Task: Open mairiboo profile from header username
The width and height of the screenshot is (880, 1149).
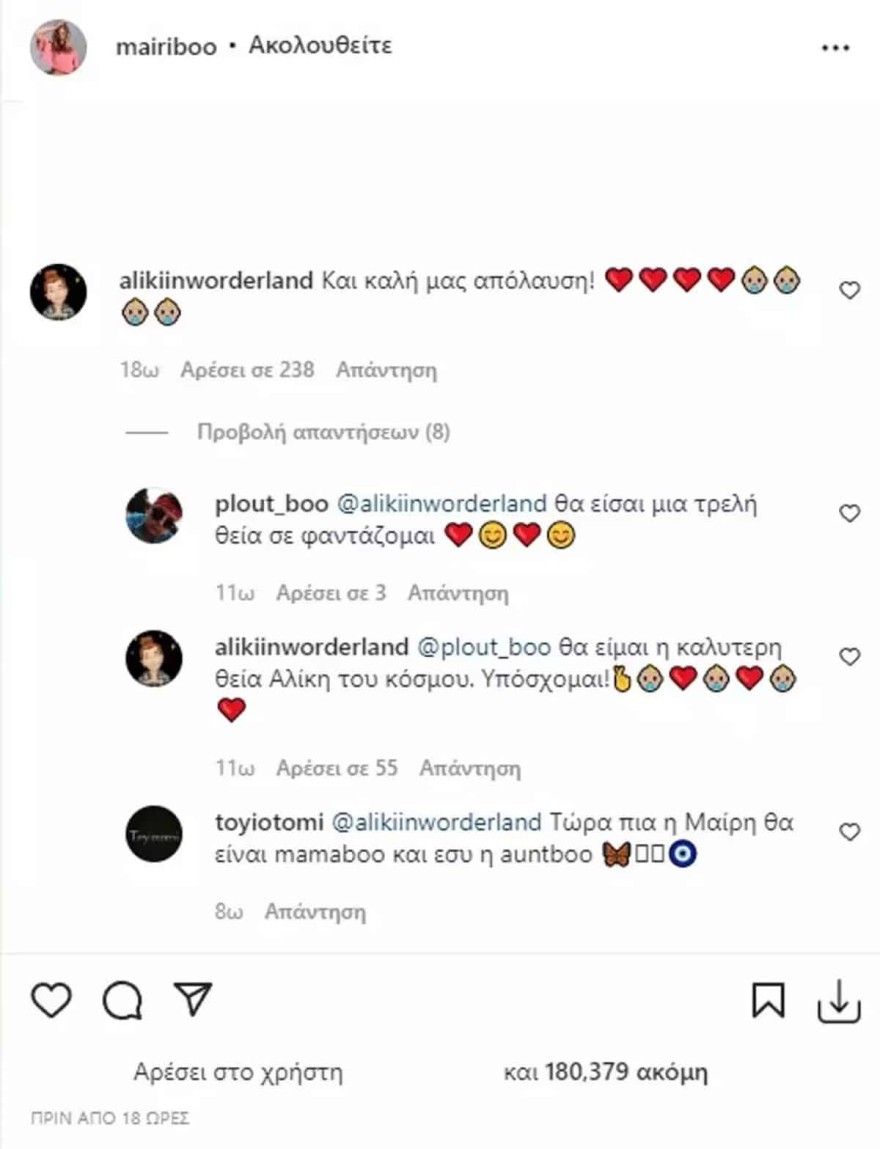Action: (166, 47)
